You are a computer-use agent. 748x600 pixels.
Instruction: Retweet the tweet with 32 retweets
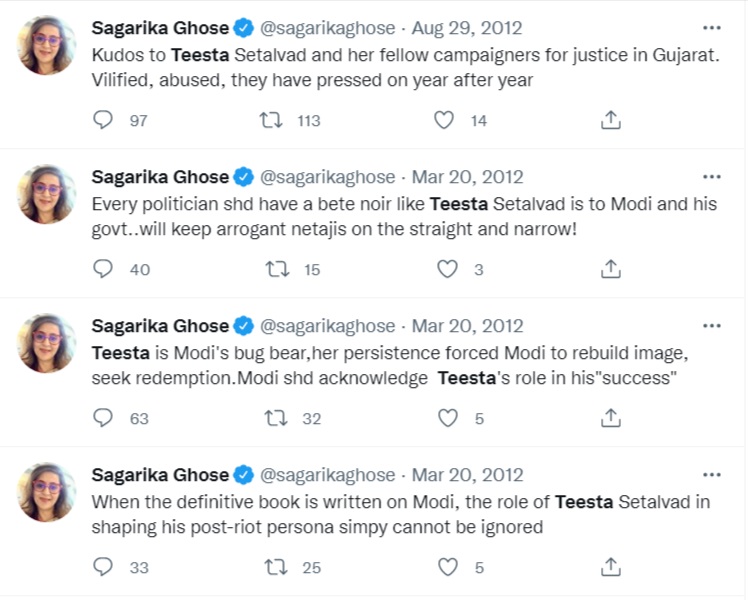click(270, 418)
